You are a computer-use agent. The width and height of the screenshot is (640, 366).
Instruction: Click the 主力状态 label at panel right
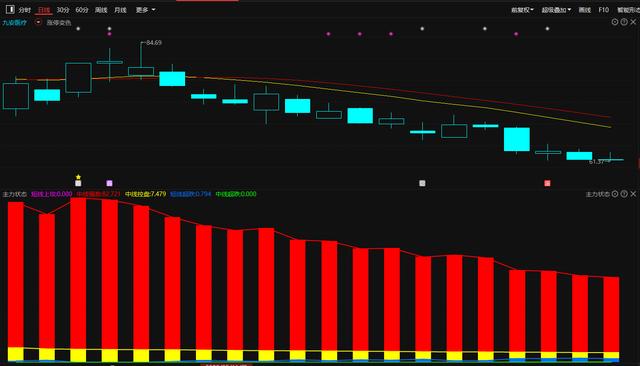point(598,194)
